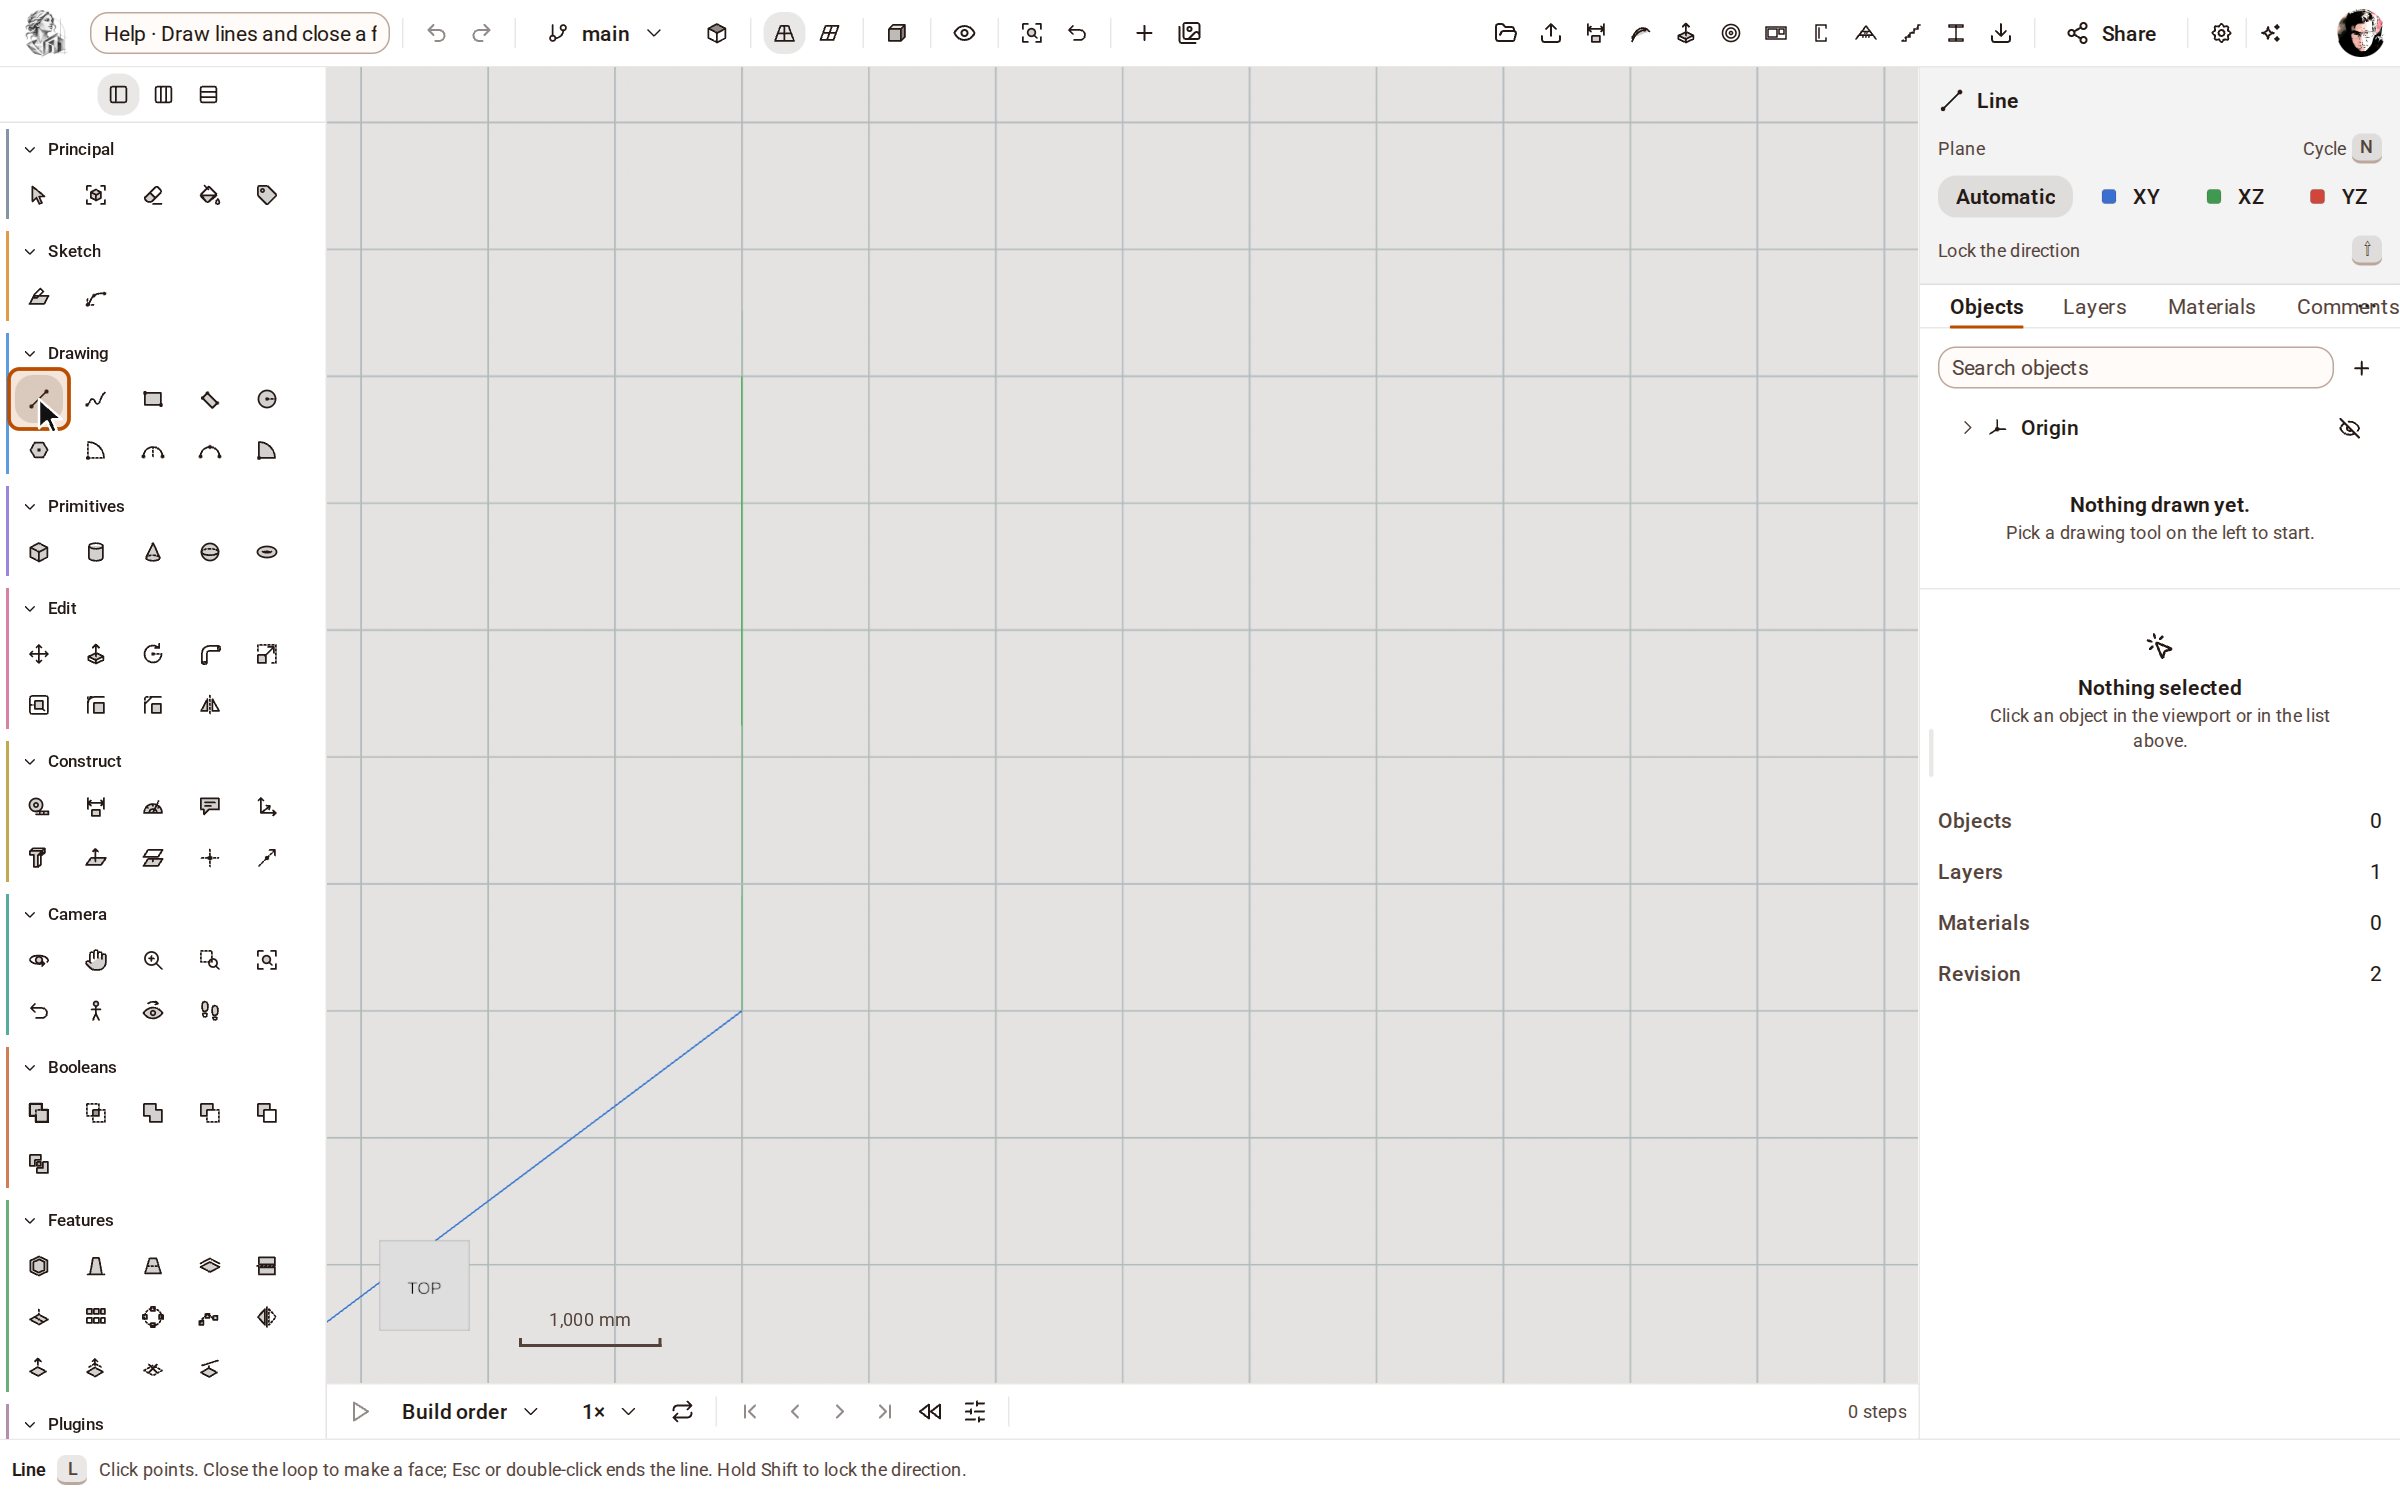Select the Walk figure camera tool
Image resolution: width=2400 pixels, height=1500 pixels.
95,1011
